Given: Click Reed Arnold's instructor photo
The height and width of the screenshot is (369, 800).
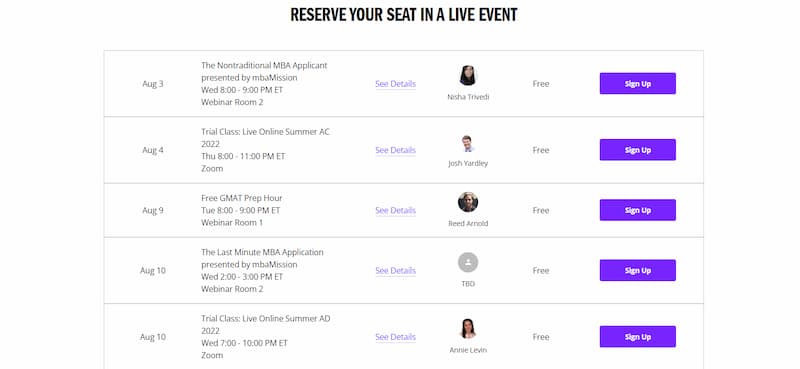Looking at the screenshot, I should click(468, 202).
